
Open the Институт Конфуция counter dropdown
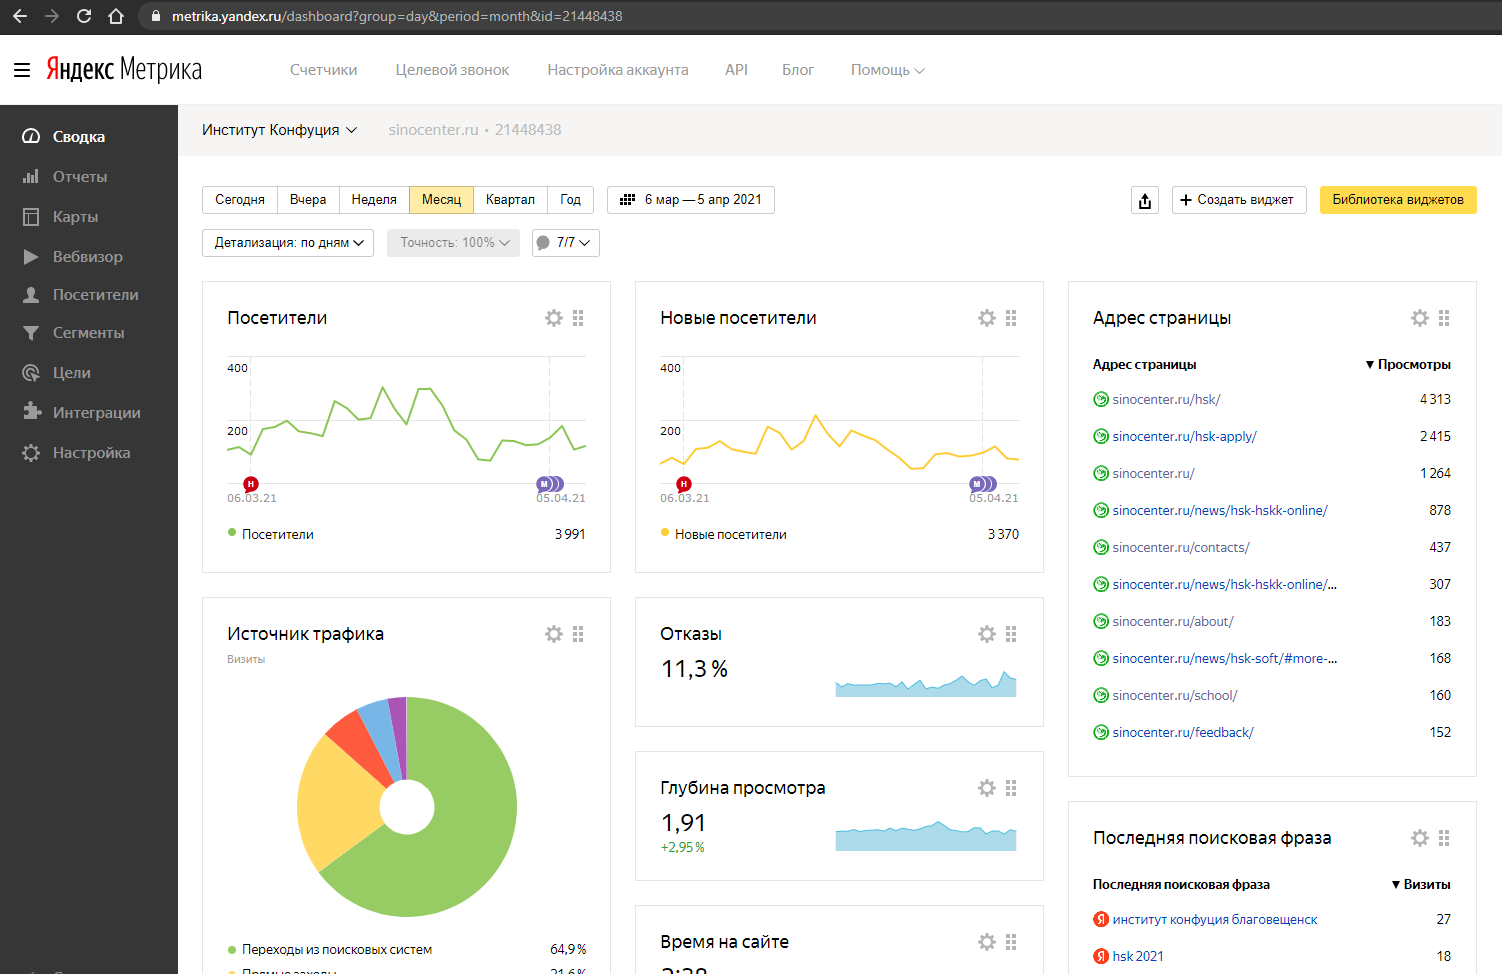click(x=279, y=130)
